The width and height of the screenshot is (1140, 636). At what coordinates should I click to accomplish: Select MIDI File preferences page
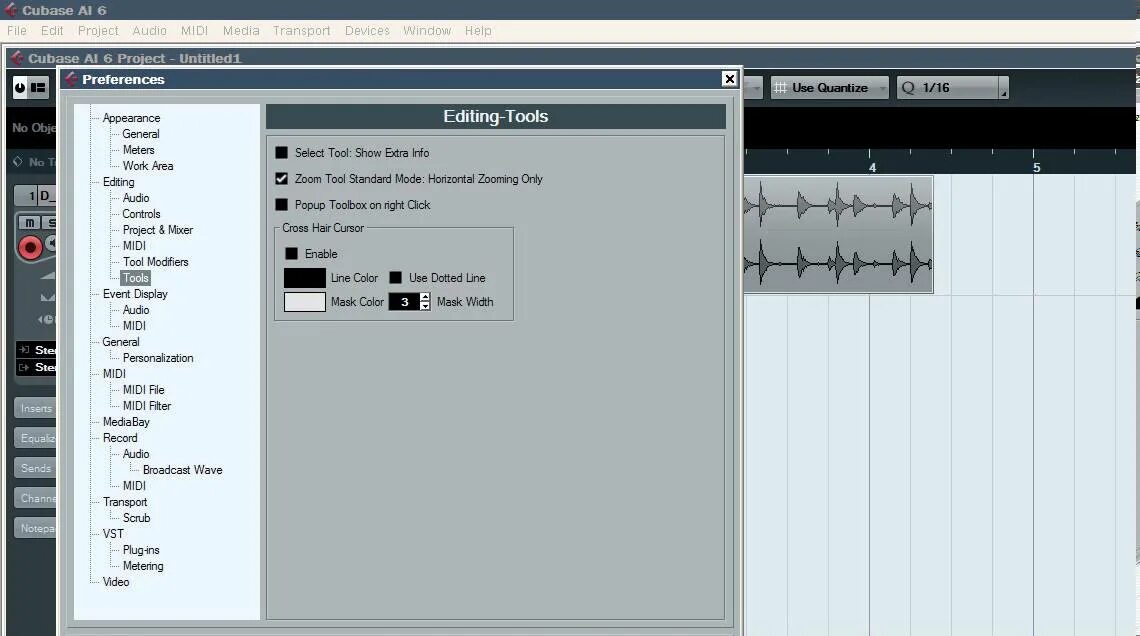click(143, 390)
